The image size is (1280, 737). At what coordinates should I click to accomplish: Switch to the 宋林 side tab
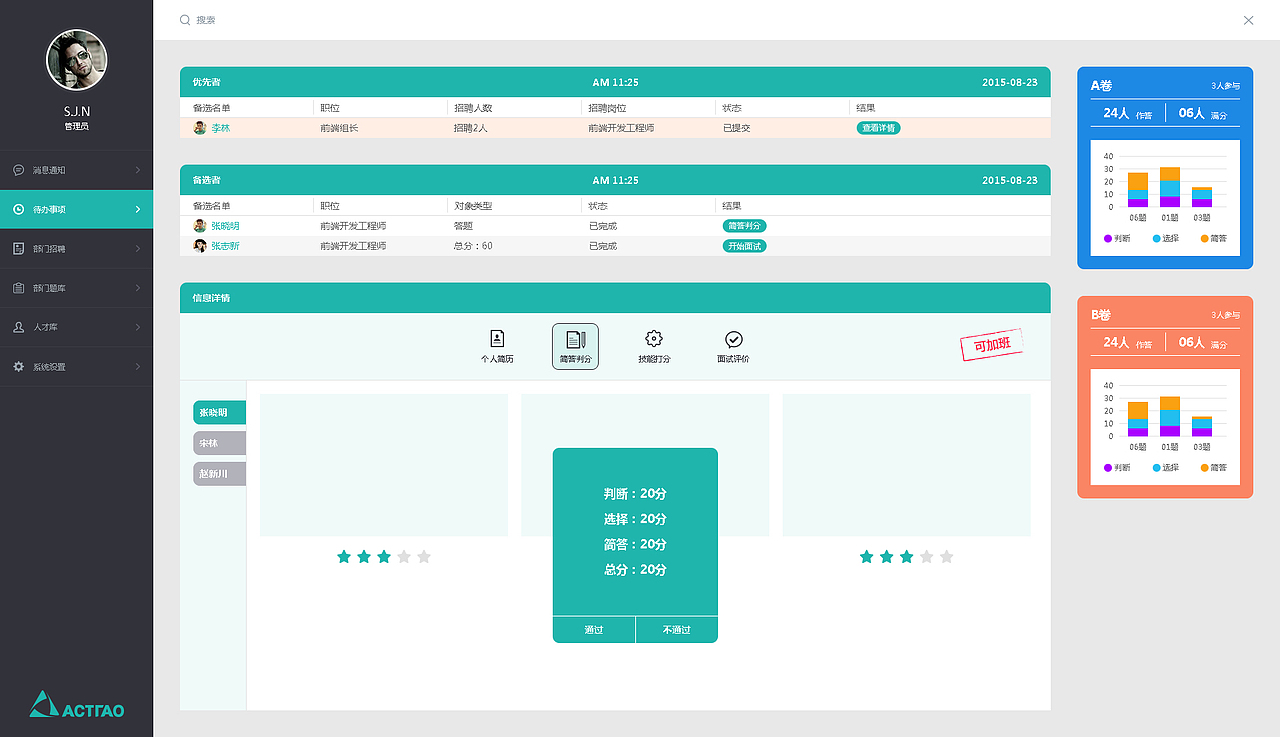click(219, 443)
